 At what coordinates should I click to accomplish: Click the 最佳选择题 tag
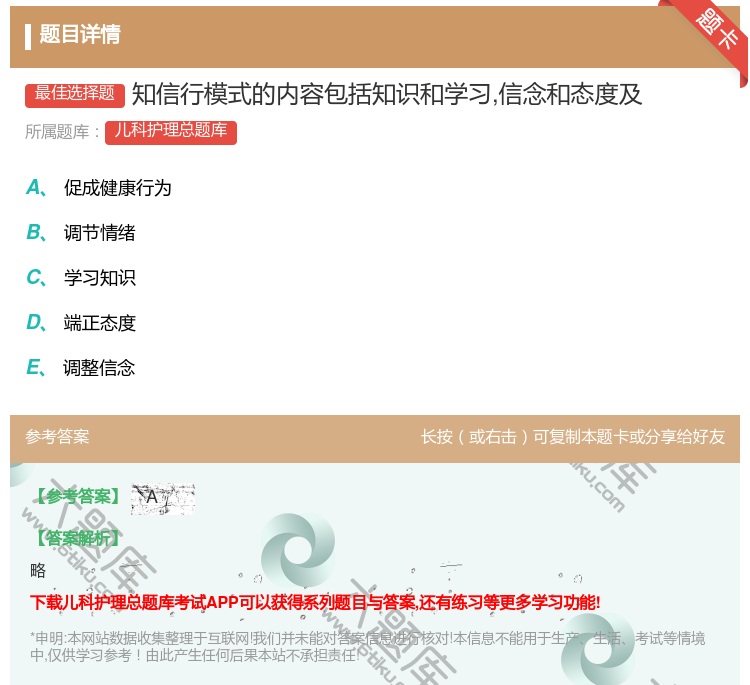tap(75, 95)
